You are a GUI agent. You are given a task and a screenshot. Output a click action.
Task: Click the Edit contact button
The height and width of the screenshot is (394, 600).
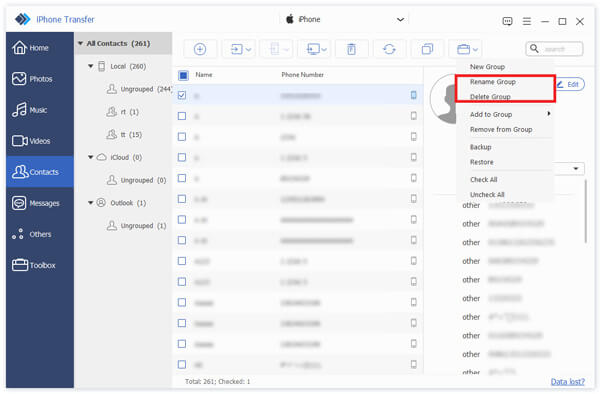[569, 84]
